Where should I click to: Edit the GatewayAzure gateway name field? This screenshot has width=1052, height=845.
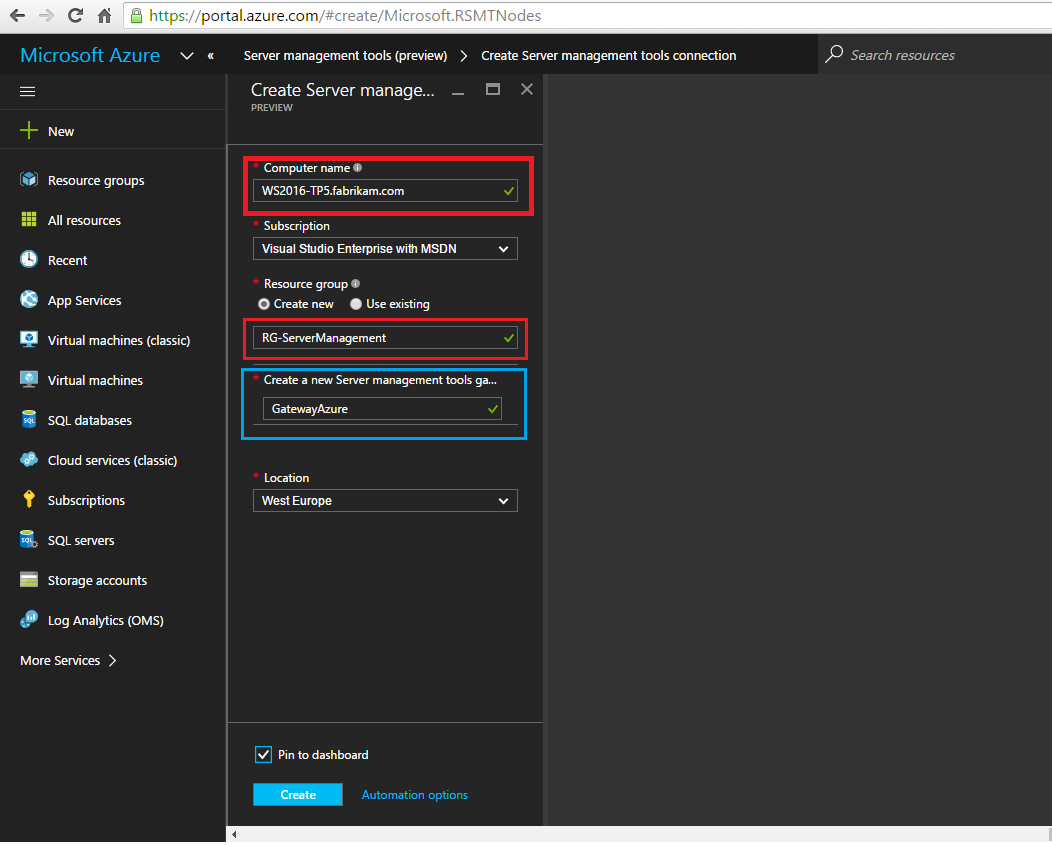[382, 409]
